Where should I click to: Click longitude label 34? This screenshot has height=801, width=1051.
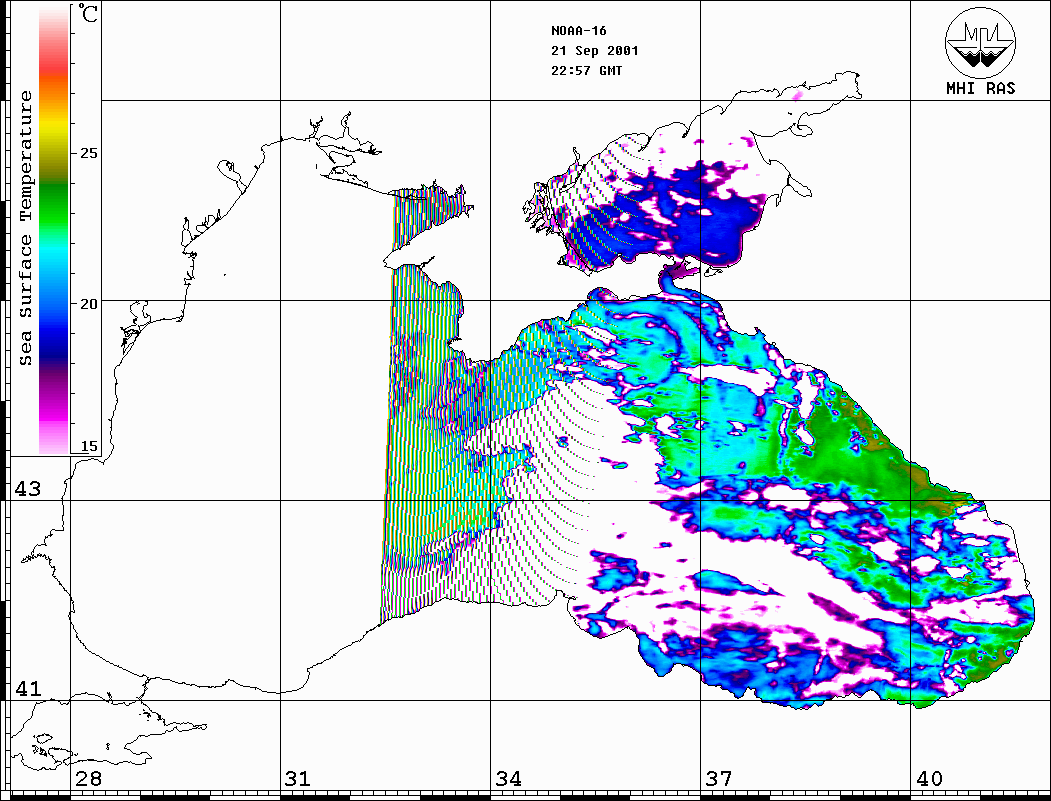508,779
